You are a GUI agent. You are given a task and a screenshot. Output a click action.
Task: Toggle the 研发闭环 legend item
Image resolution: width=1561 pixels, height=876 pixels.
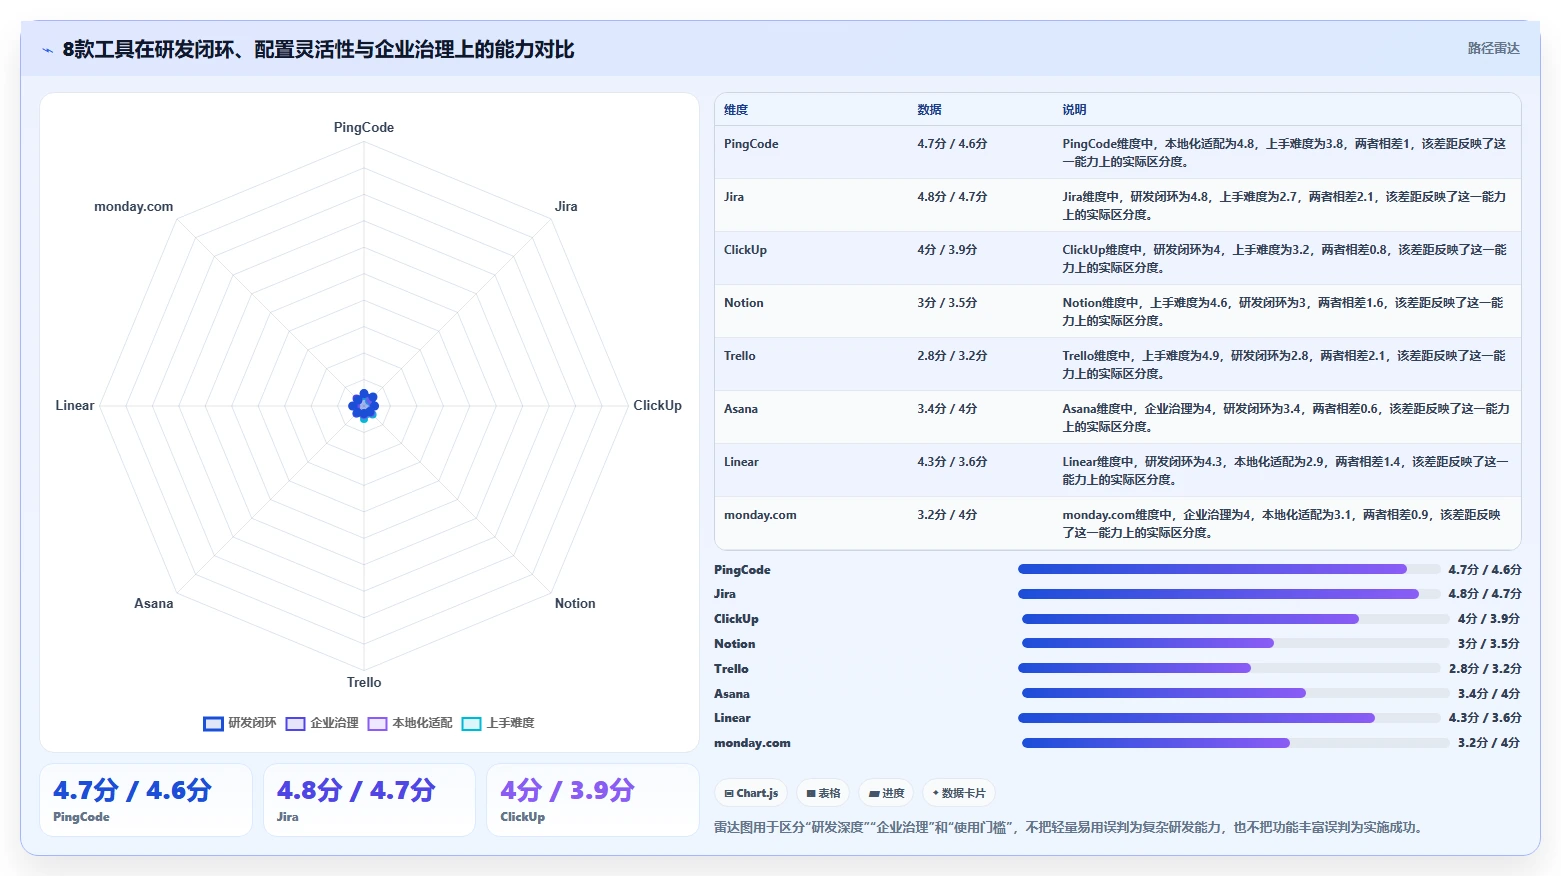240,723
